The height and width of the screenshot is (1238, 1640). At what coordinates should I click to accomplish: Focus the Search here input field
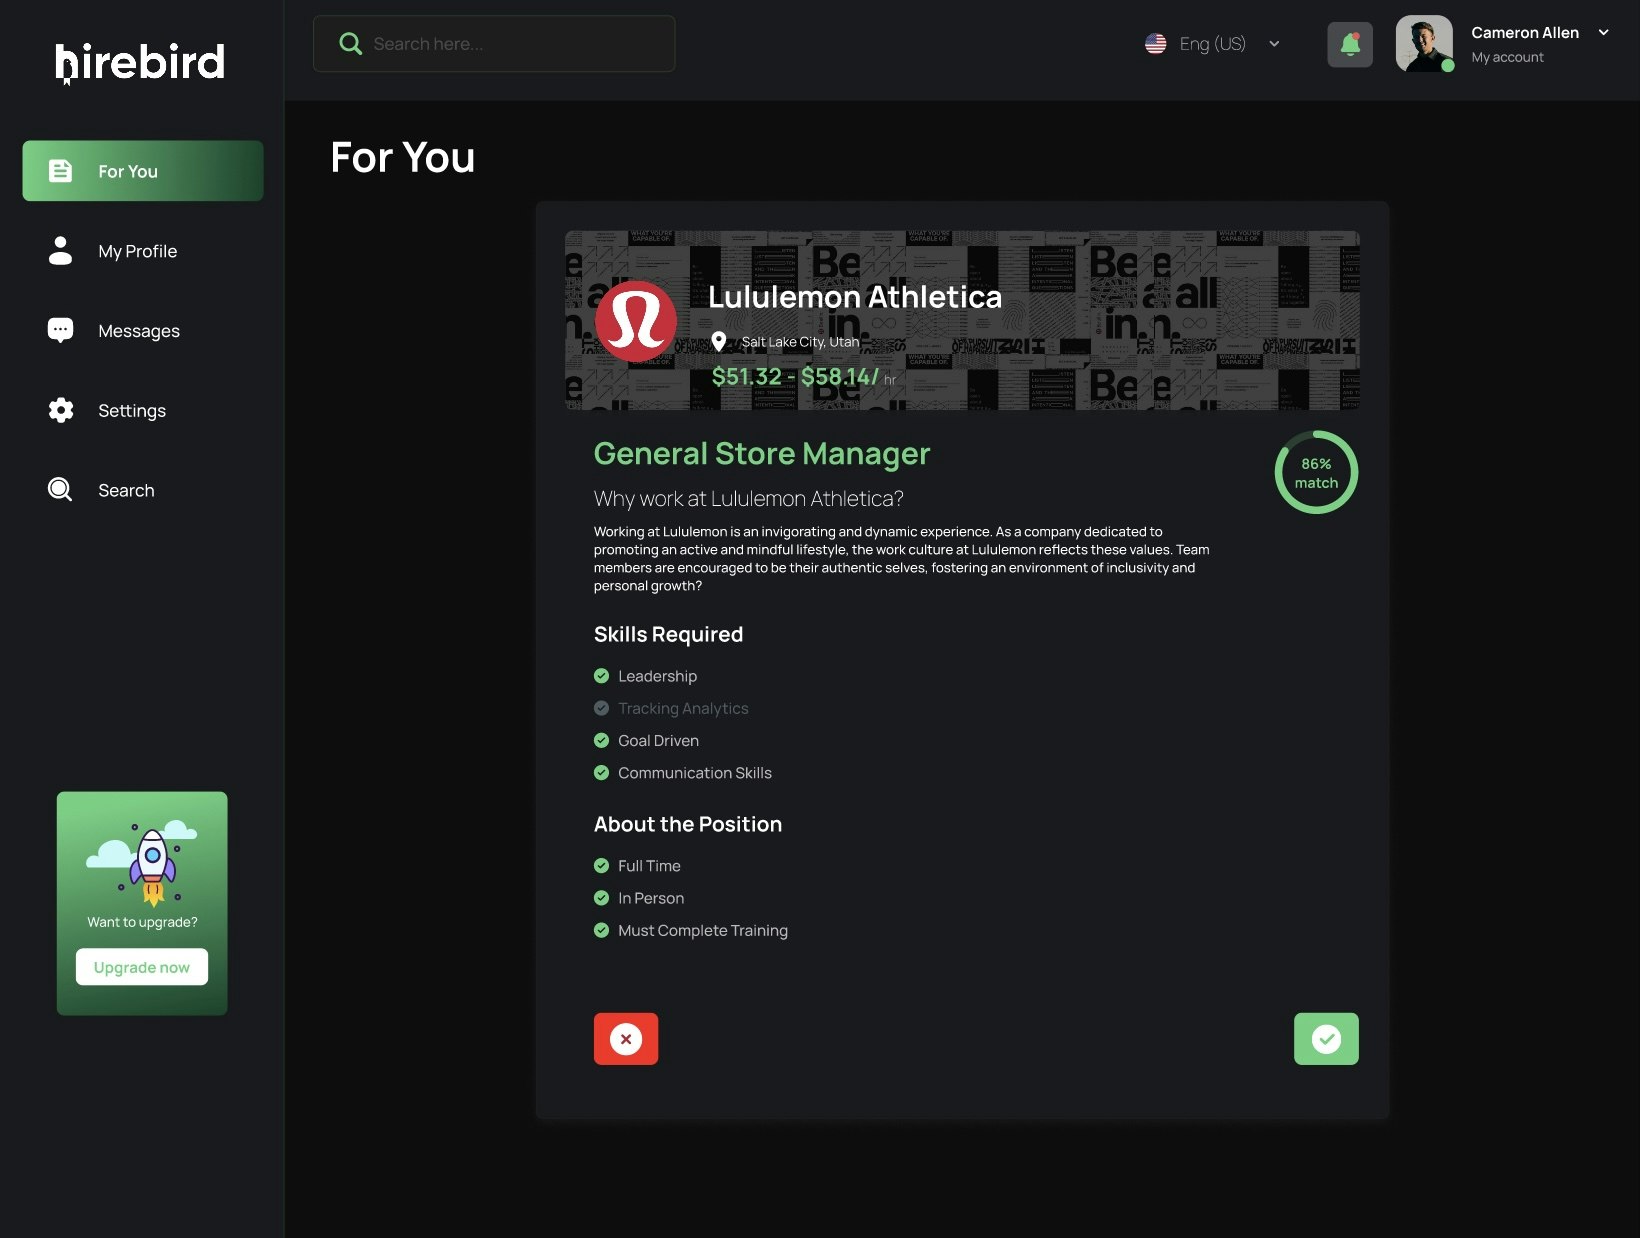click(494, 44)
